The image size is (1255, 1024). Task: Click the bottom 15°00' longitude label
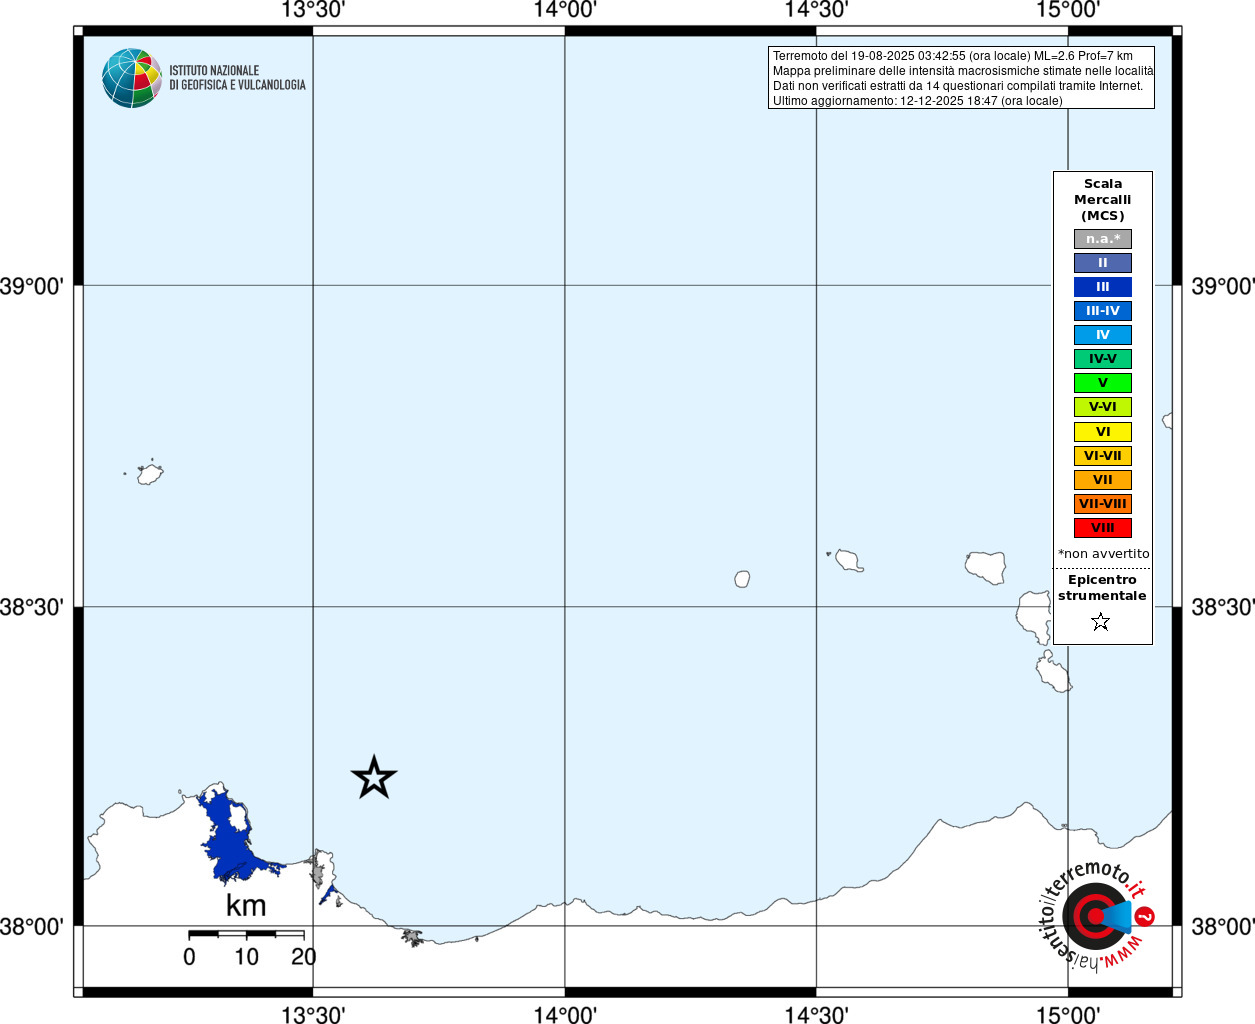click(x=1068, y=1015)
